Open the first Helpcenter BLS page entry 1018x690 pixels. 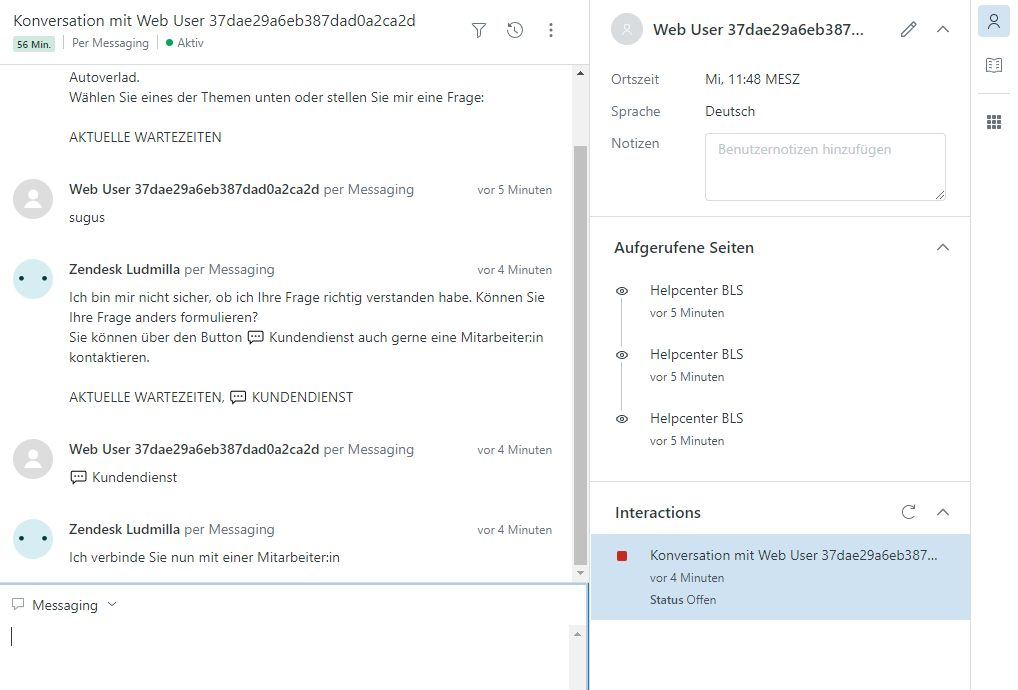tap(696, 291)
